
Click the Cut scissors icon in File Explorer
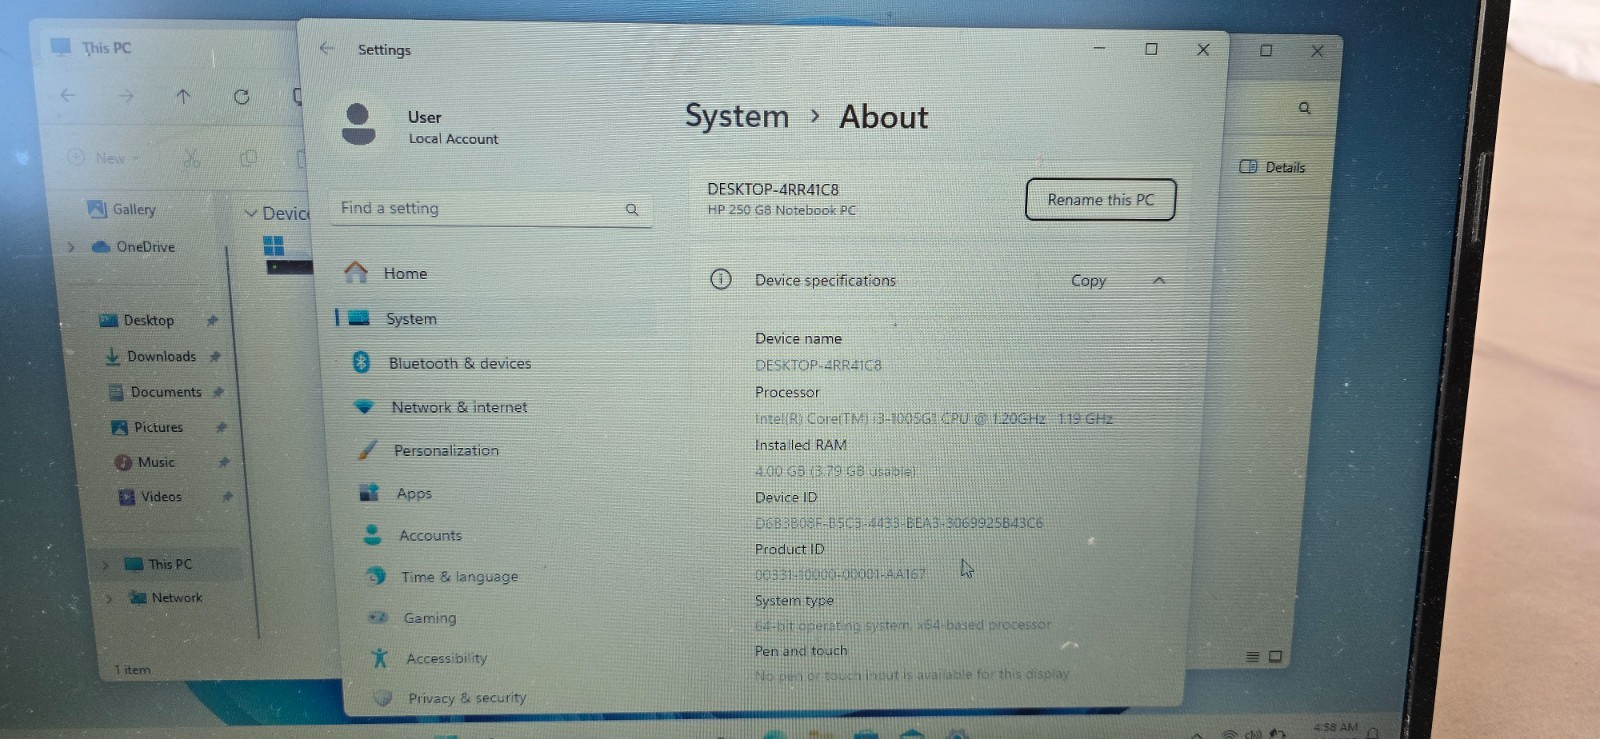coord(192,158)
